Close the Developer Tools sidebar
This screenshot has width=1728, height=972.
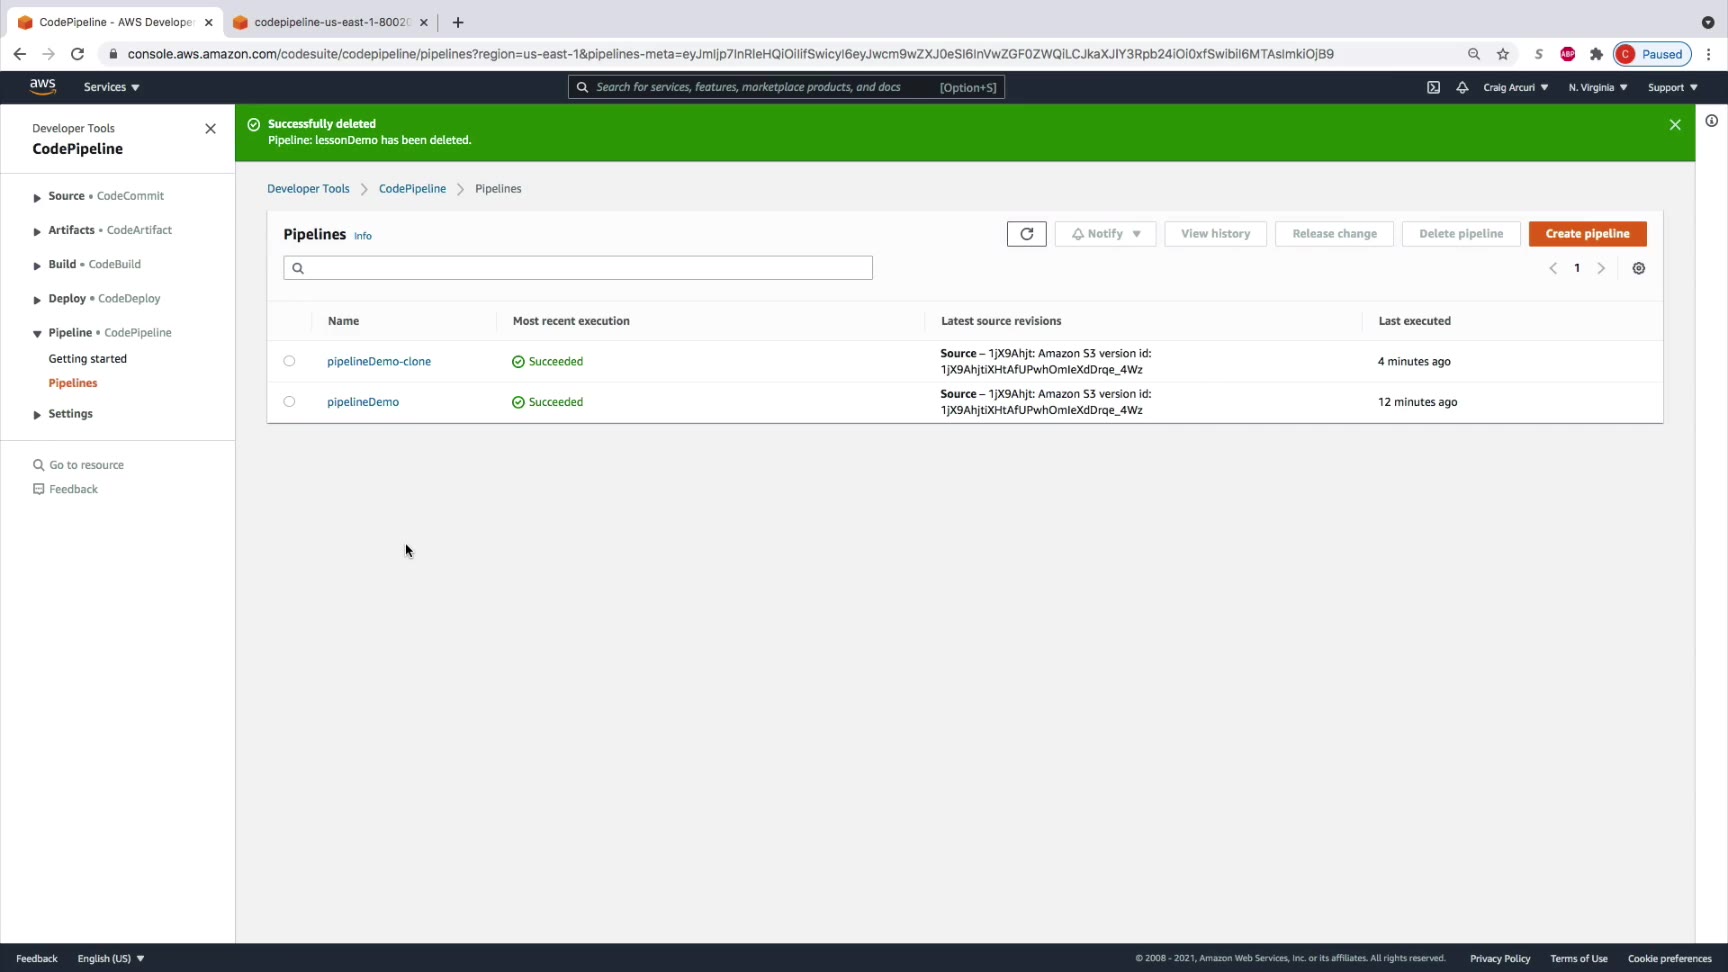210,129
